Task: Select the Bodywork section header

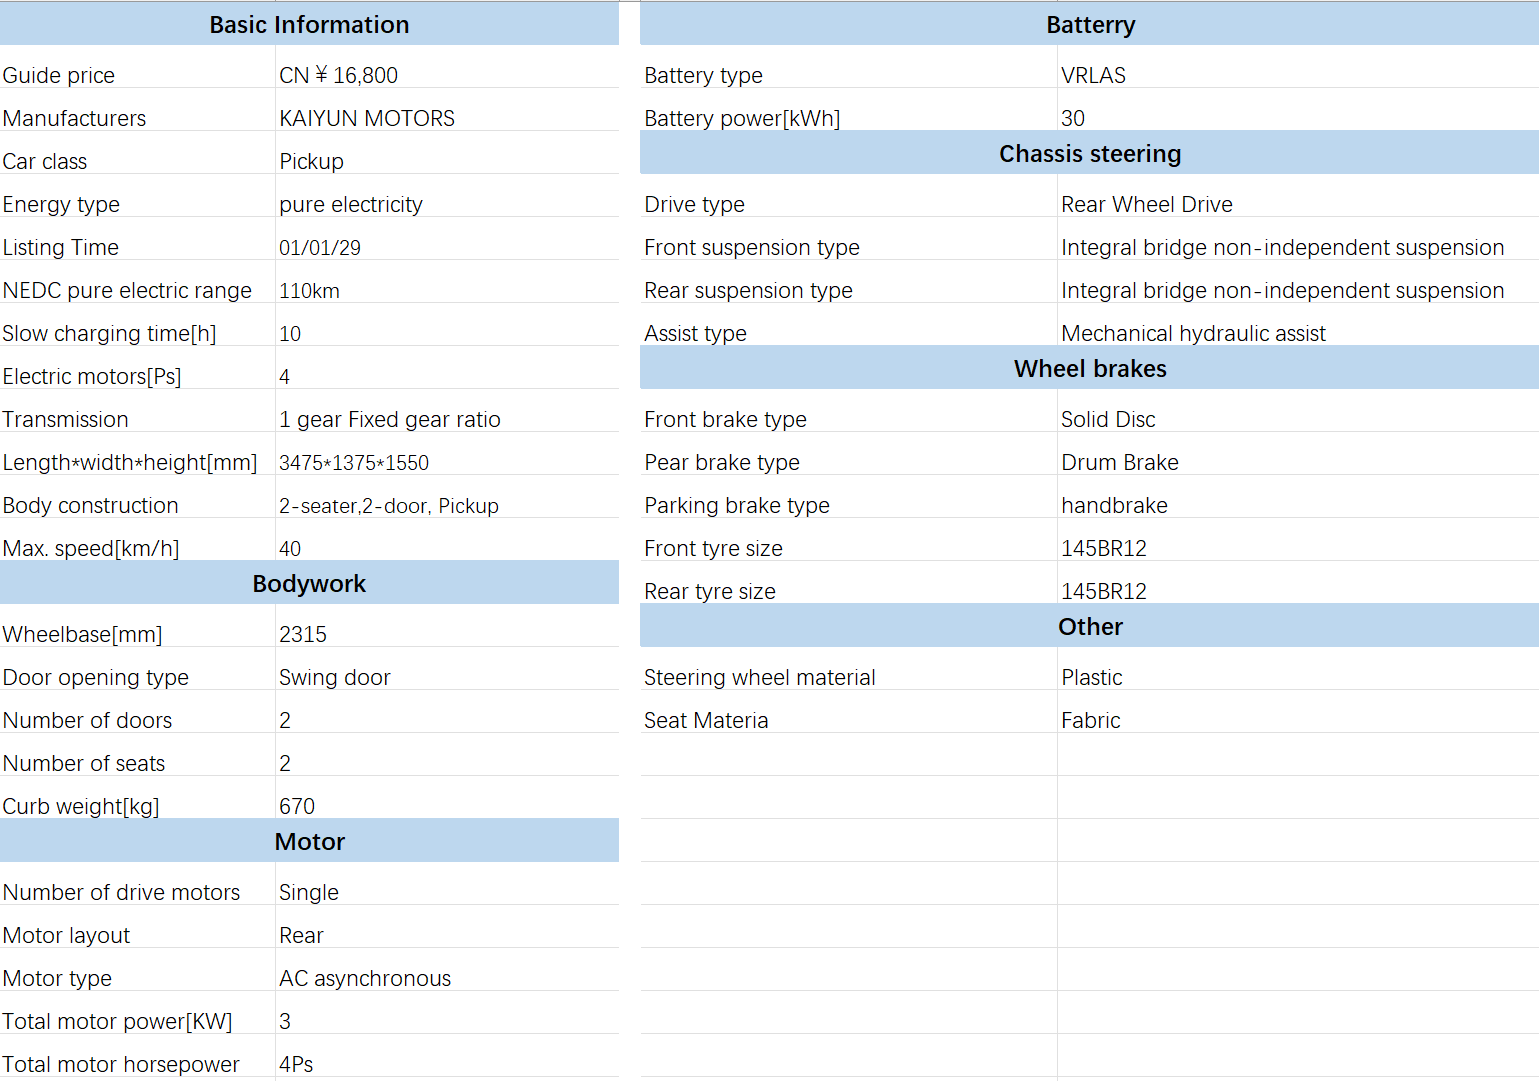Action: point(309,584)
